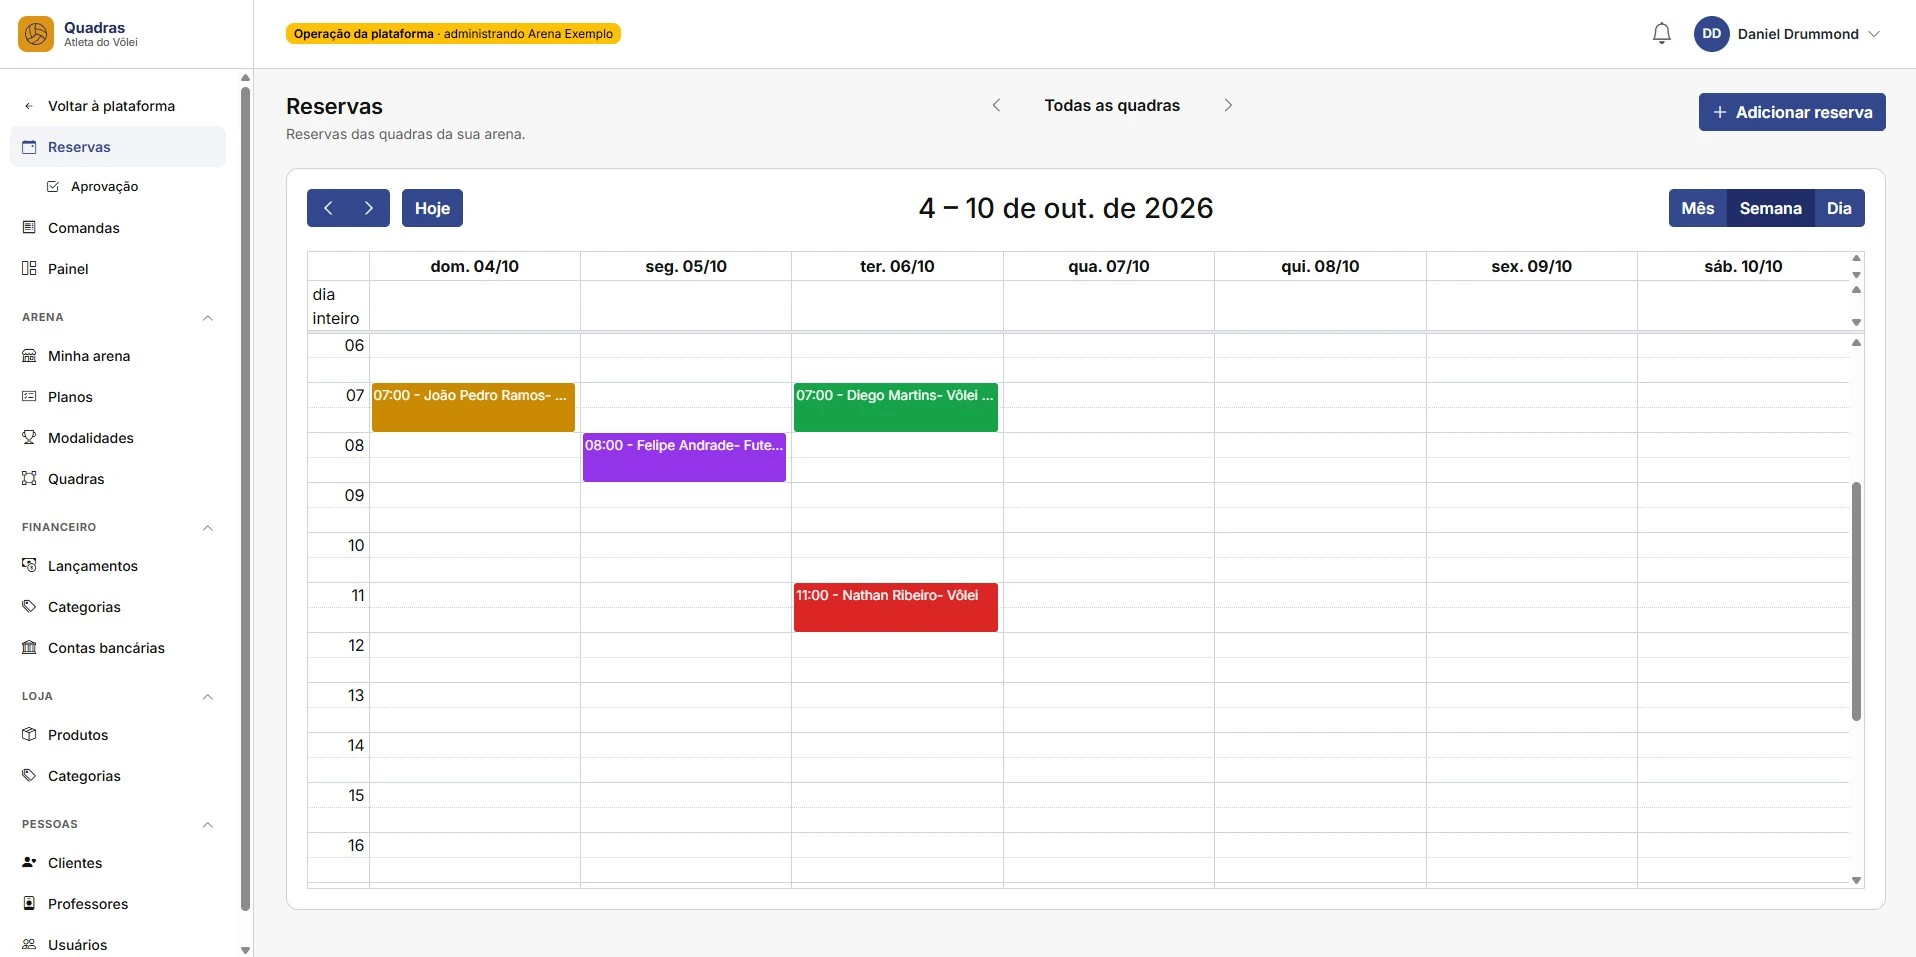Click the Aprovação checkmark icon
Viewport: 1916px width, 957px height.
53,186
